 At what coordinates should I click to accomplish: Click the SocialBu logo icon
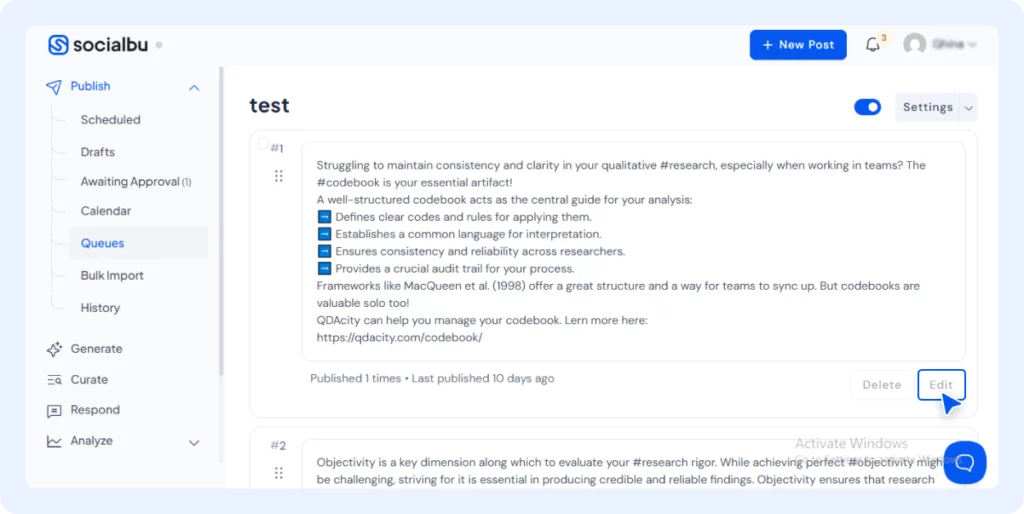(x=58, y=44)
